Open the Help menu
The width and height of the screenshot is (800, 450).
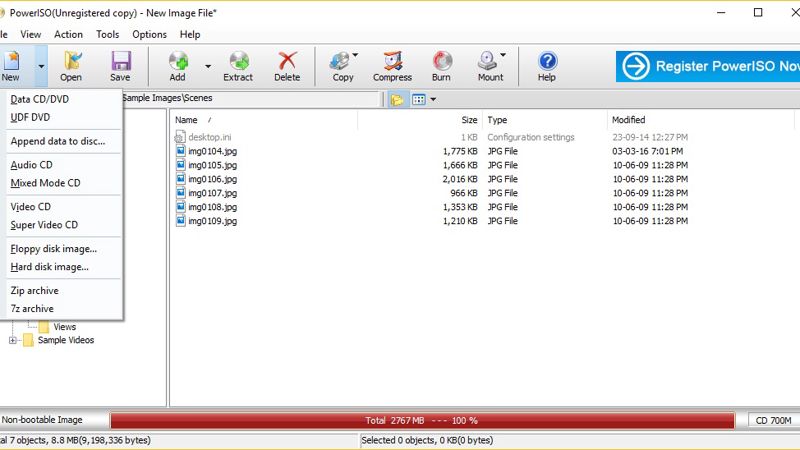coord(190,34)
